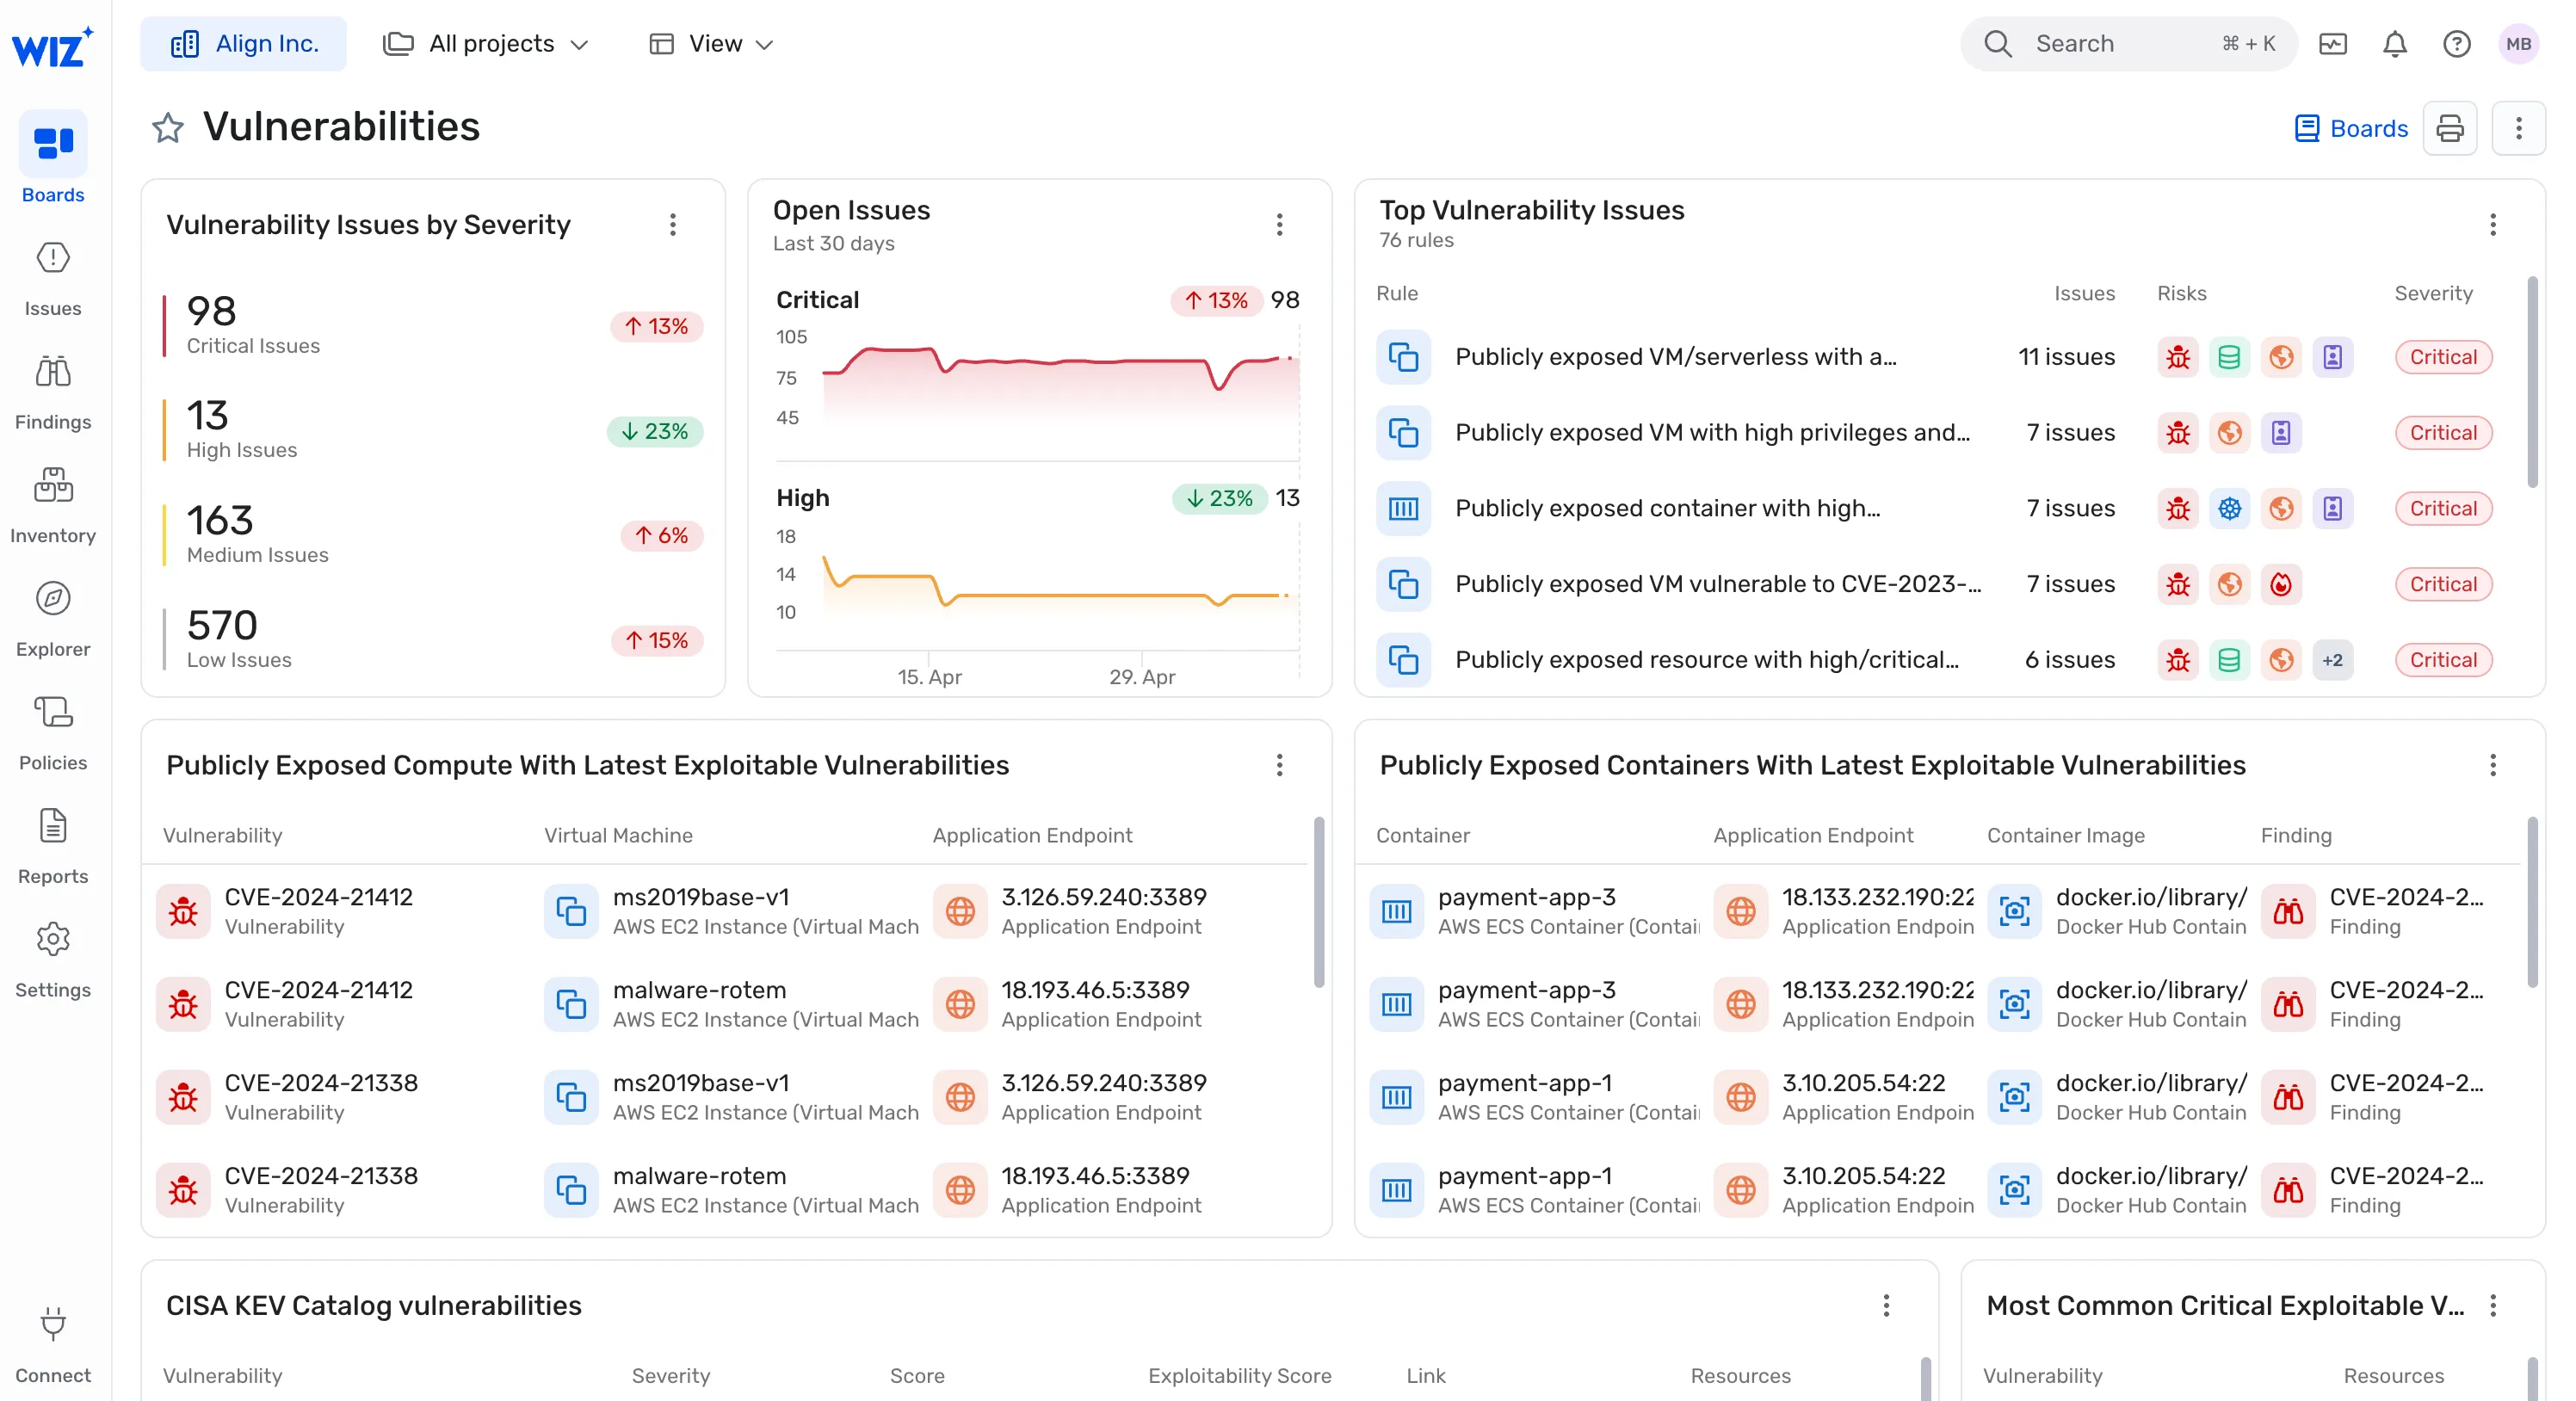The width and height of the screenshot is (2576, 1401).
Task: Go to the Issues sidebar section
Action: [53, 259]
